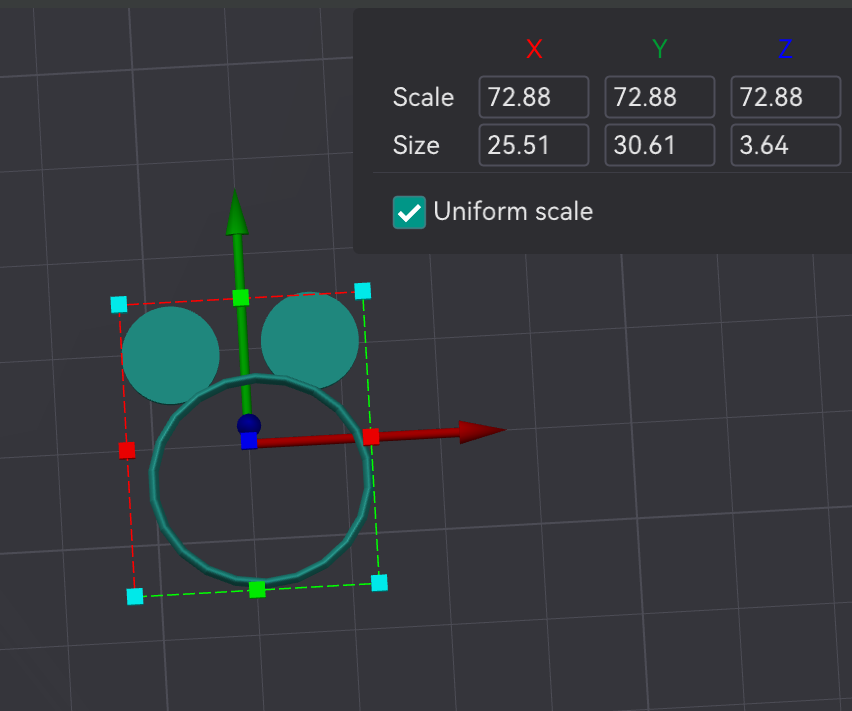Click the dark blue sphere at gizmo center

pos(249,425)
